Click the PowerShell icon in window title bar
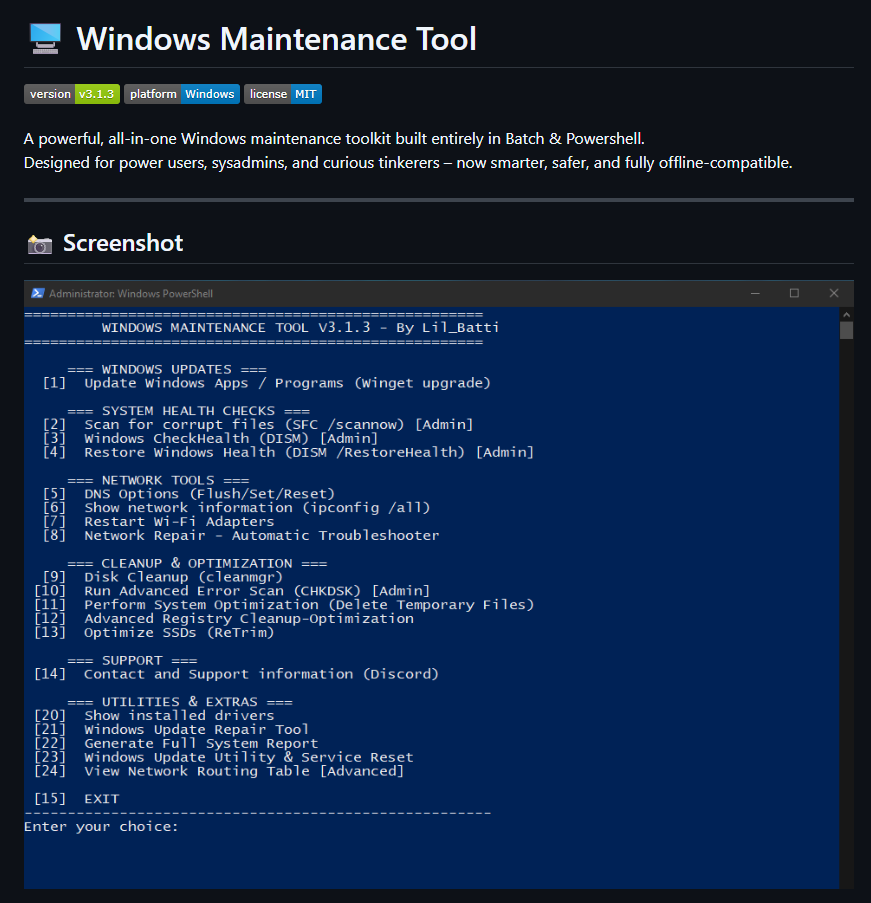Image resolution: width=871 pixels, height=903 pixels. tap(37, 293)
